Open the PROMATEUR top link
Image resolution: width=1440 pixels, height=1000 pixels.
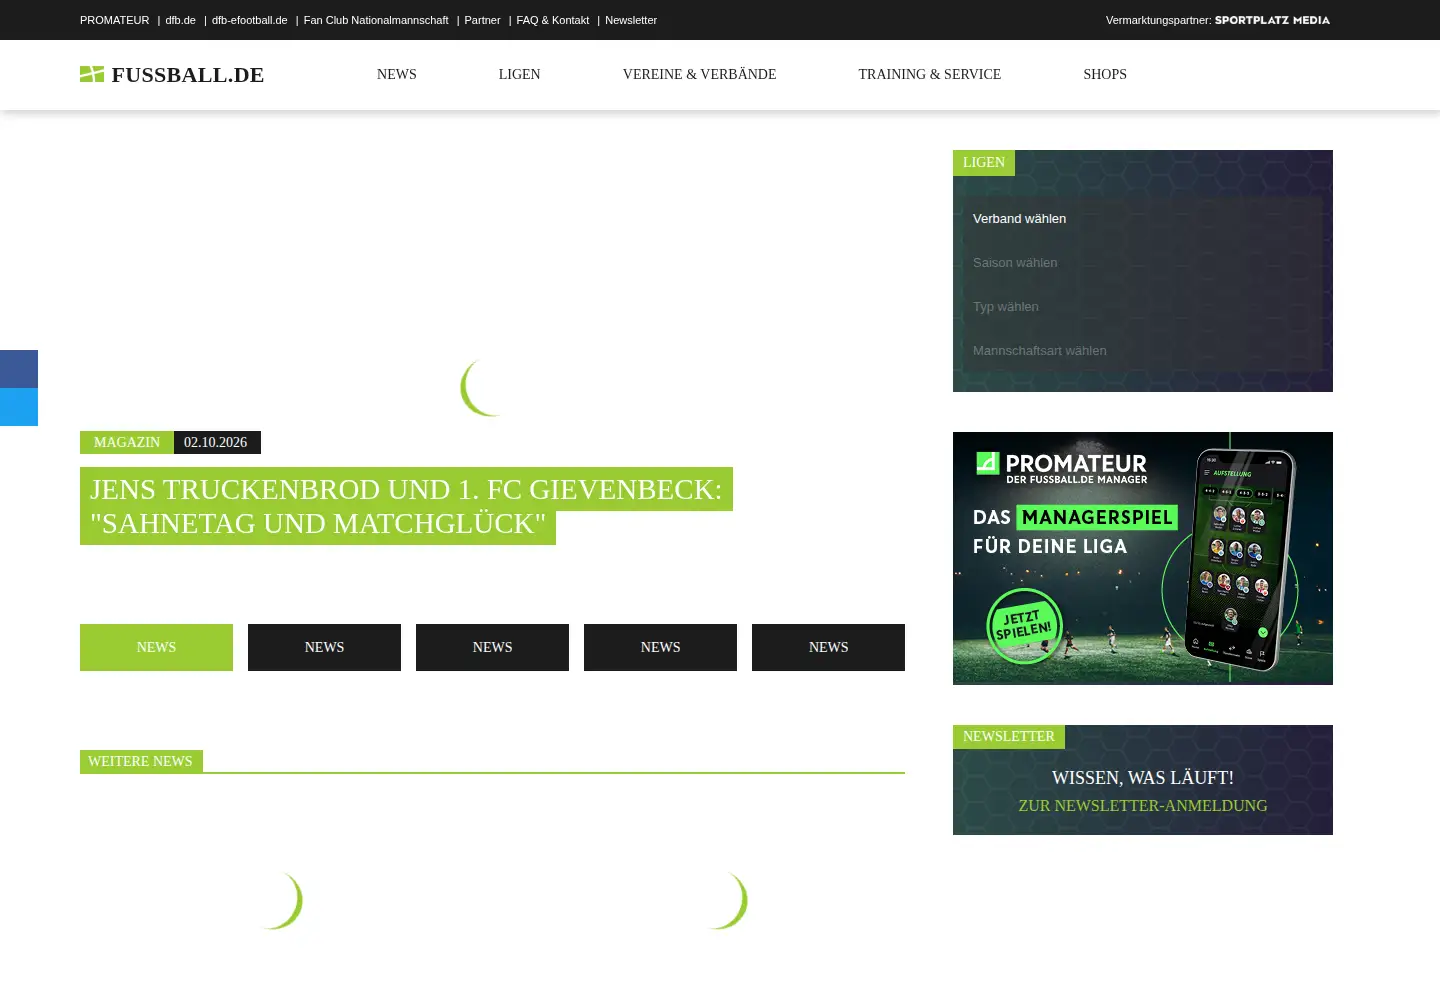coord(114,20)
